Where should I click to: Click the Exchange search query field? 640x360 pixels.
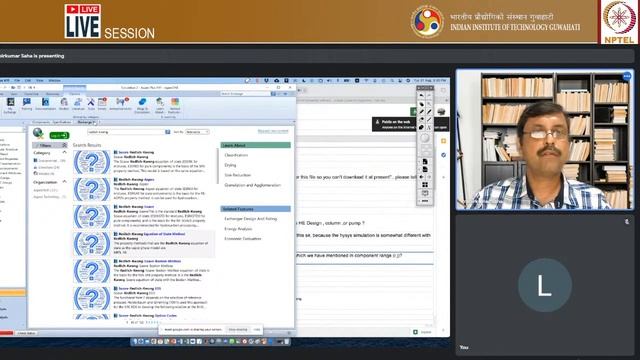[126, 132]
